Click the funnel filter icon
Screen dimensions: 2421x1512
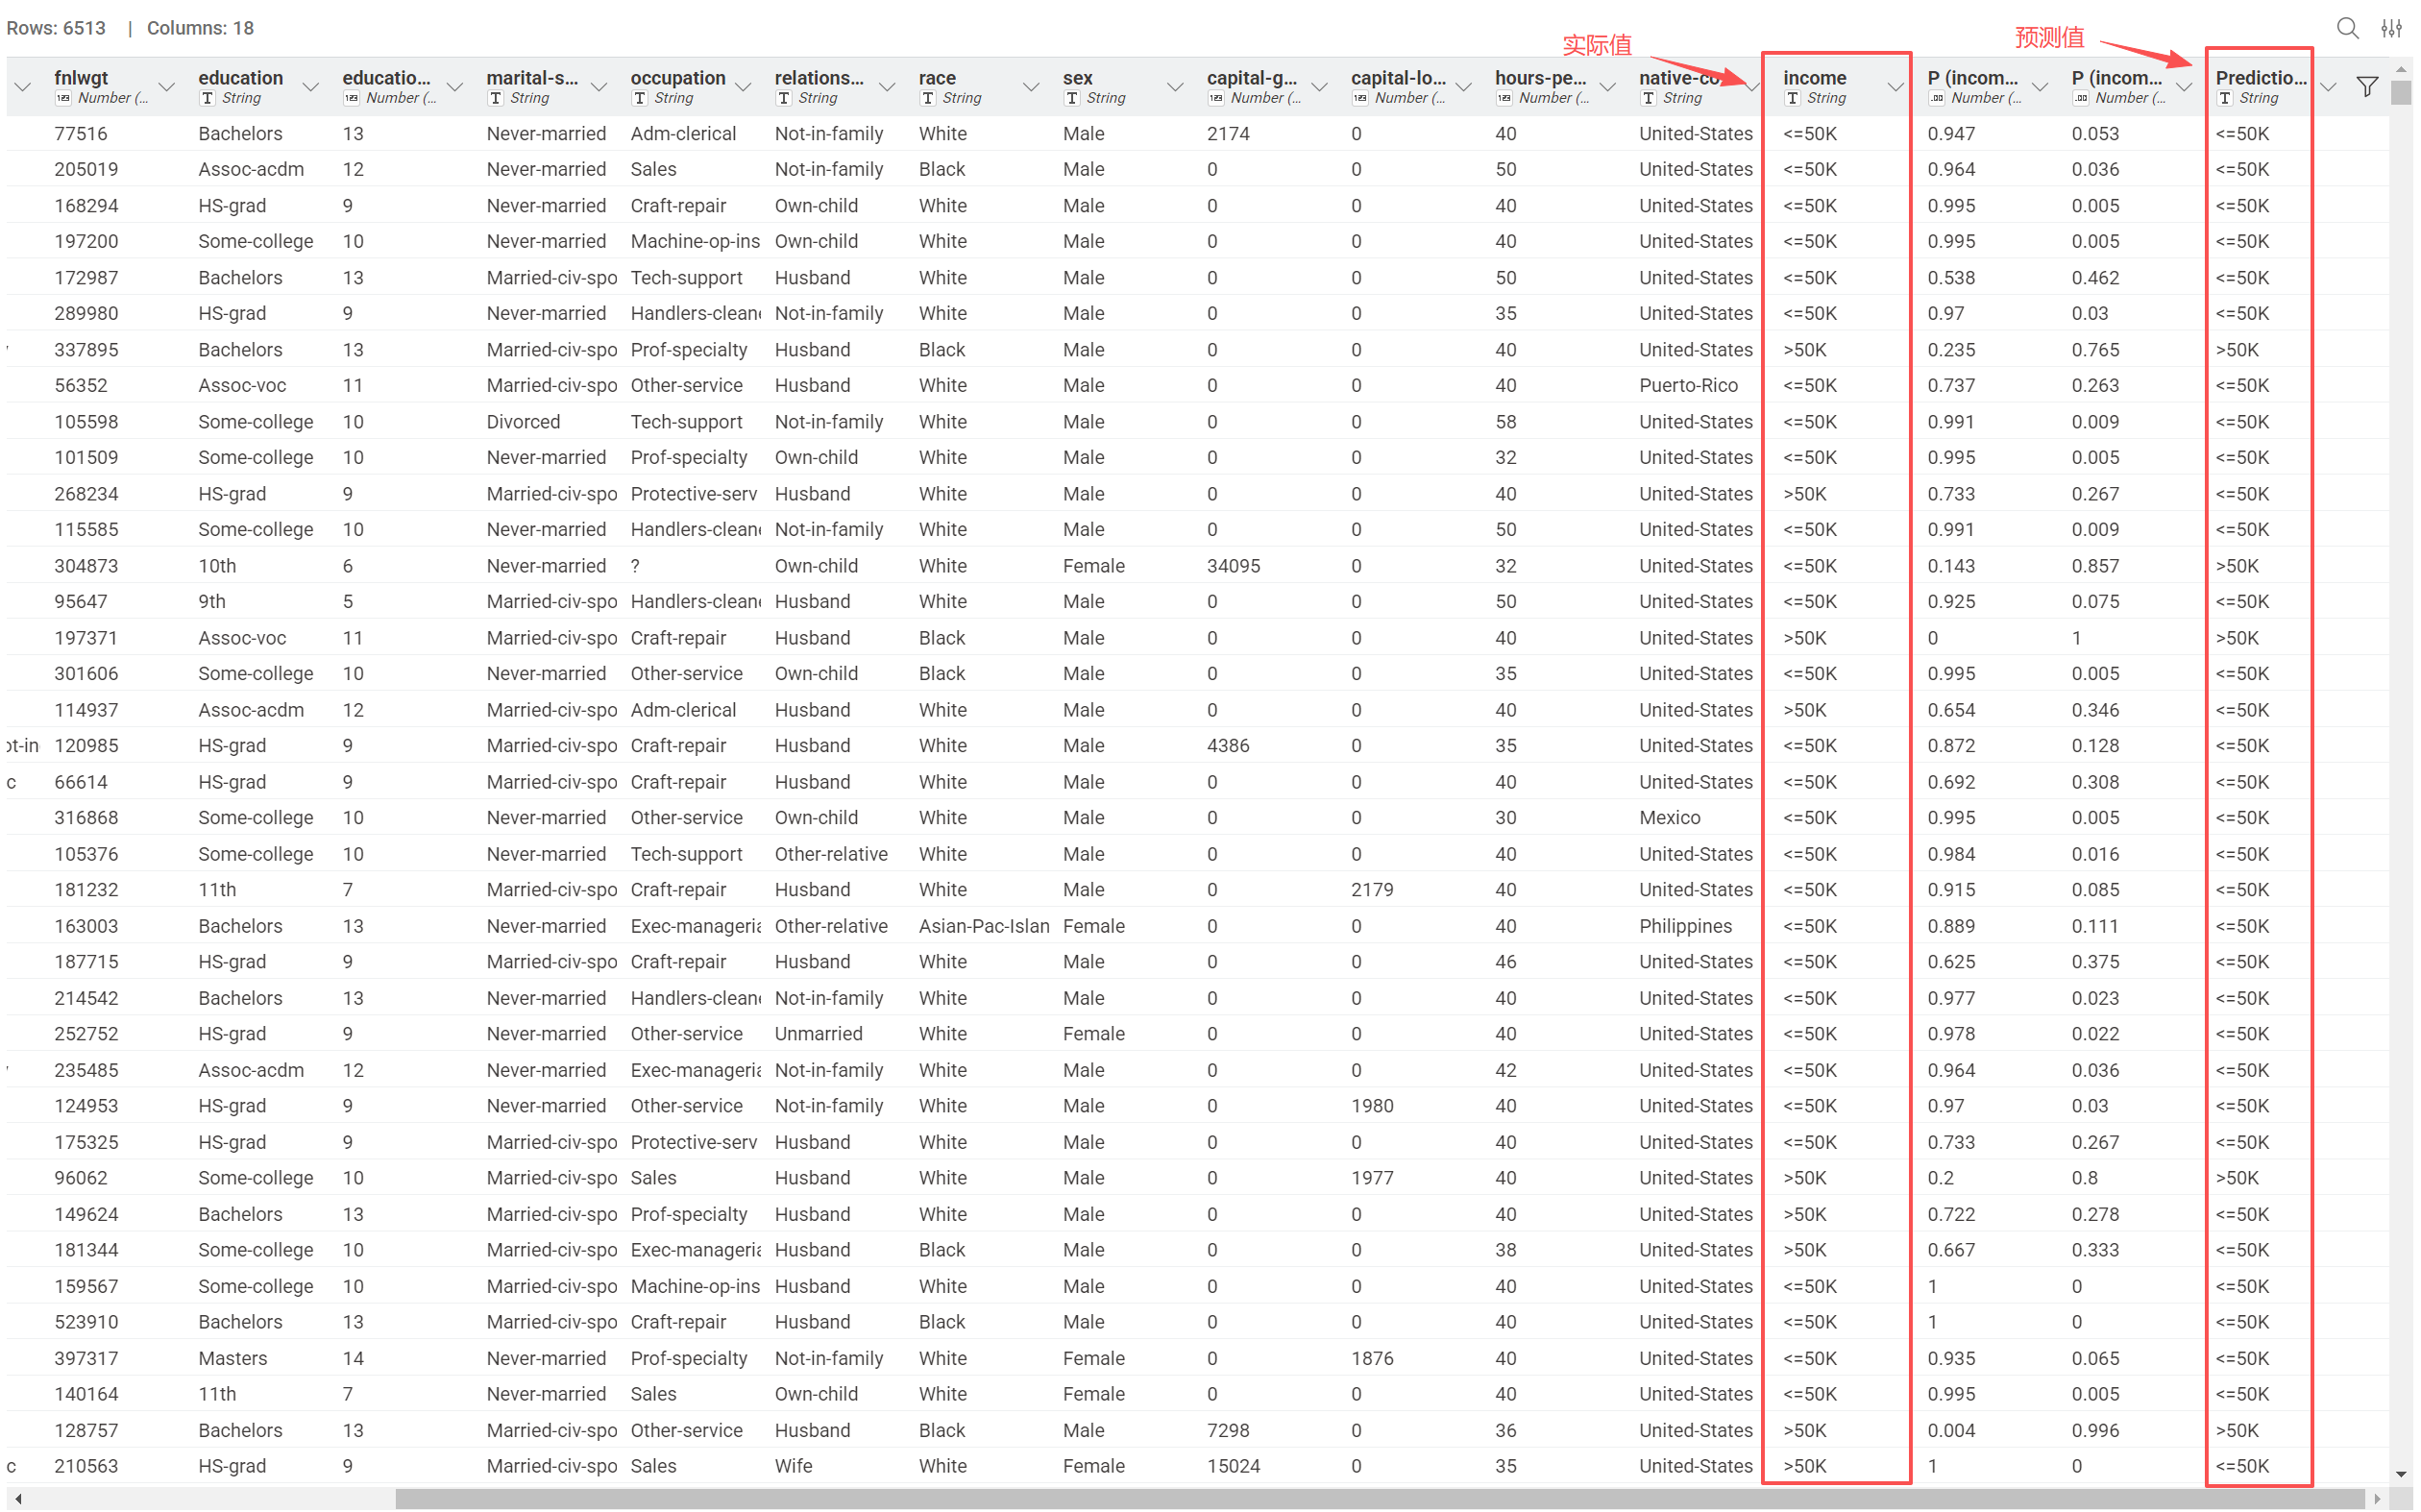(x=2367, y=87)
